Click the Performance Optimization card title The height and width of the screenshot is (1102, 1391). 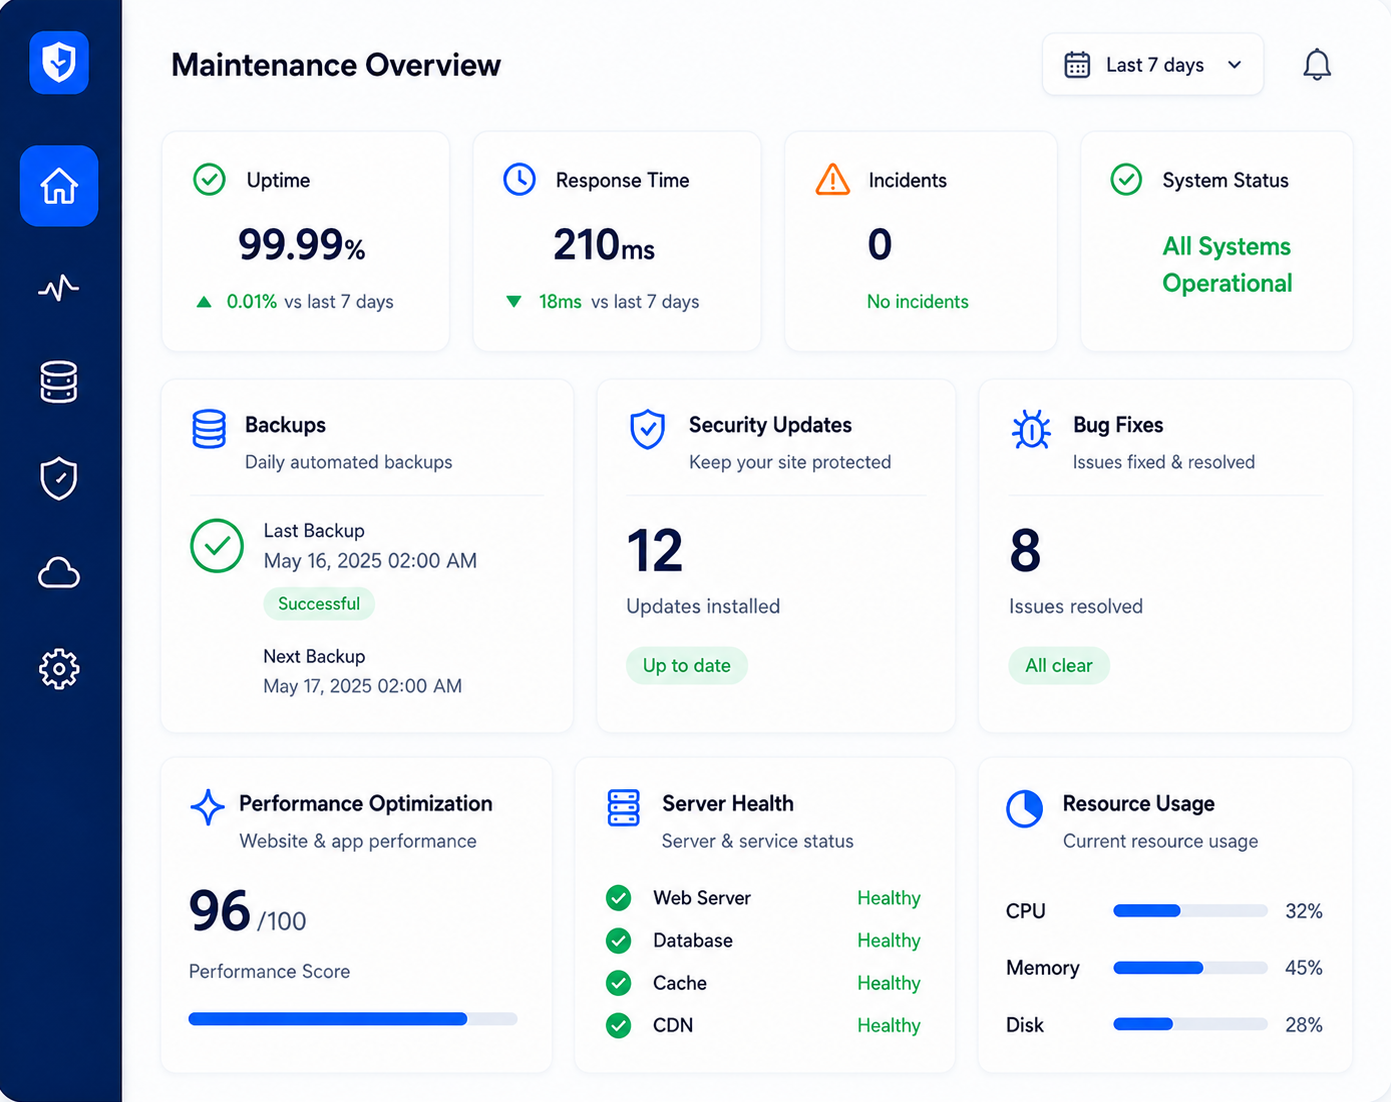pyautogui.click(x=366, y=804)
